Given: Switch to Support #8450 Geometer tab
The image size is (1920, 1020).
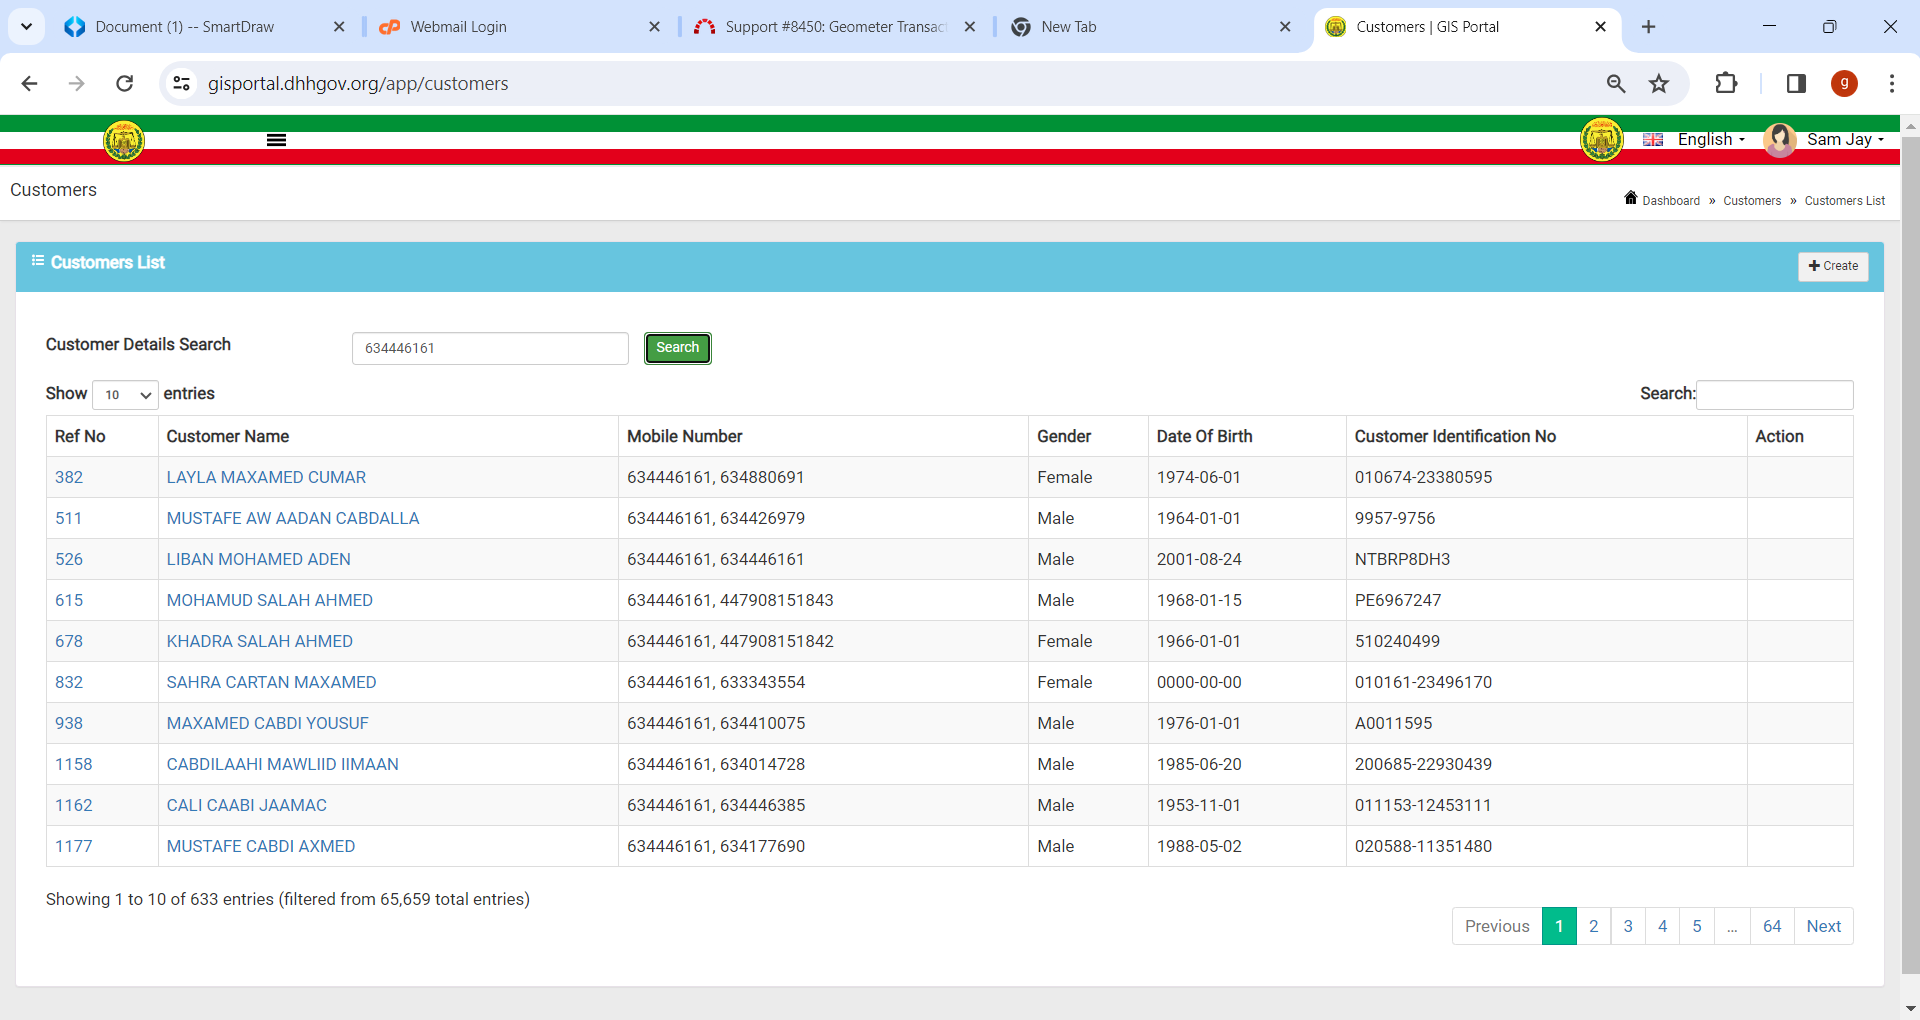Looking at the screenshot, I should 835,27.
